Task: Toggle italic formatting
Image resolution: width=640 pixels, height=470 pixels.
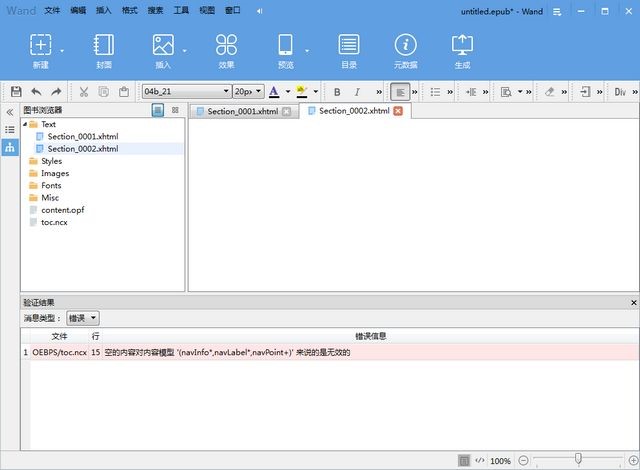Action: pos(357,91)
